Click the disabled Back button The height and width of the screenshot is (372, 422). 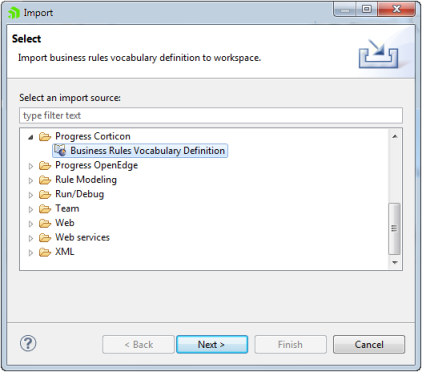[x=138, y=344]
